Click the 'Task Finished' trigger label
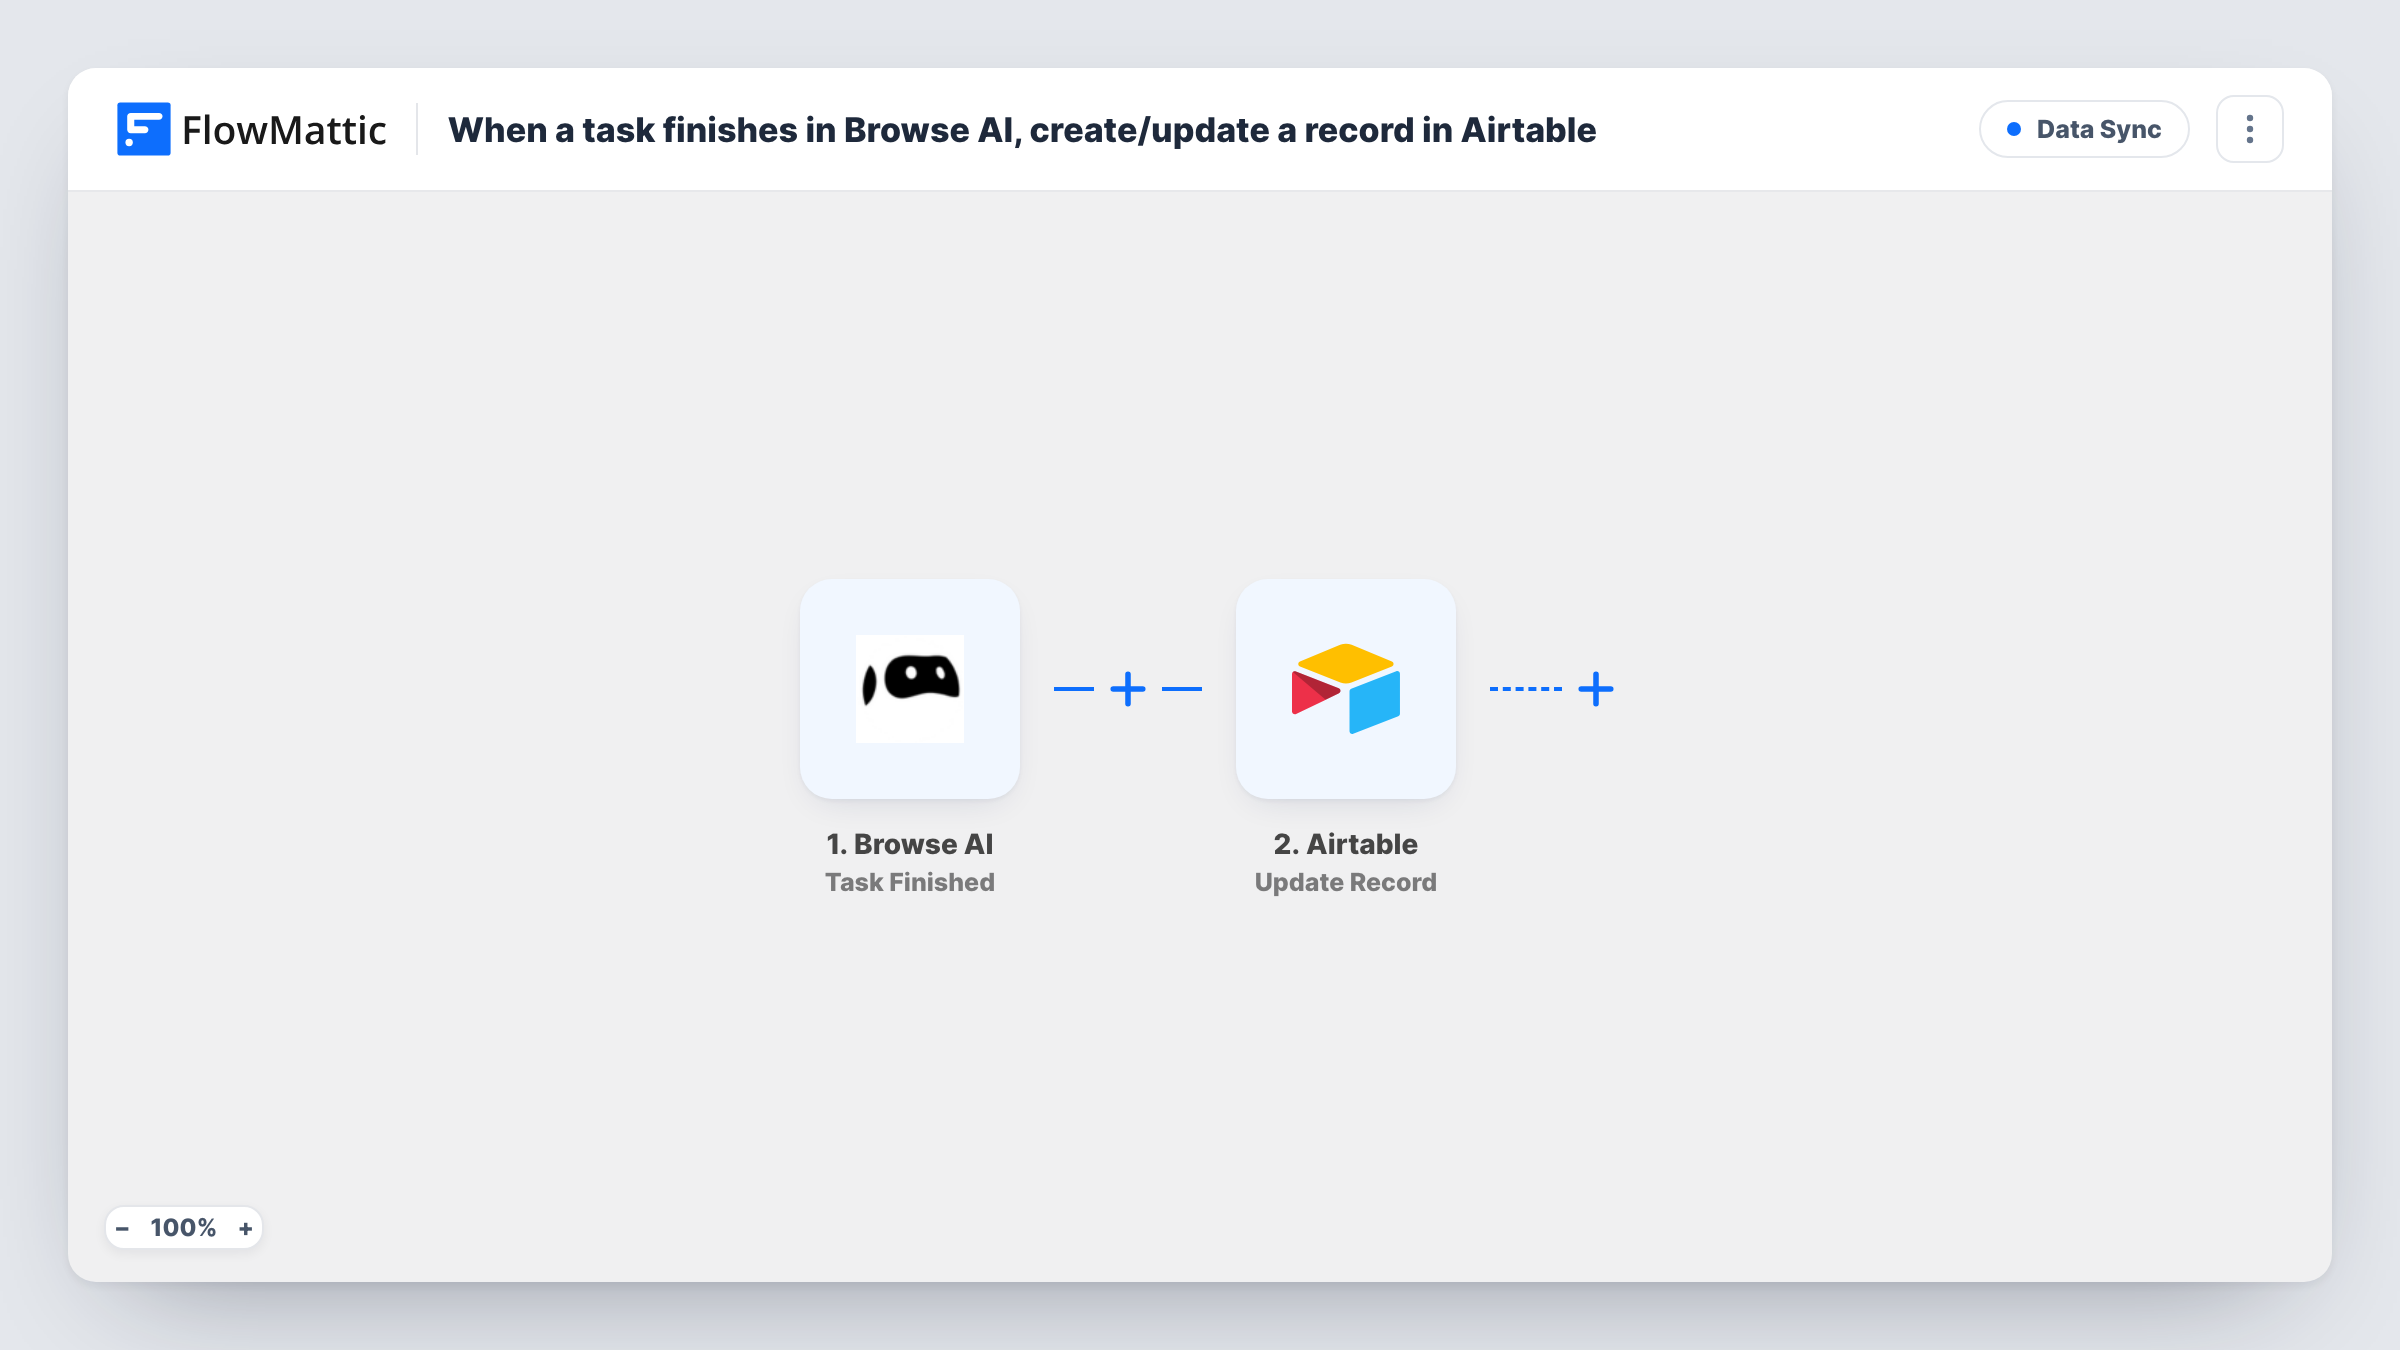The width and height of the screenshot is (2400, 1350). (909, 882)
